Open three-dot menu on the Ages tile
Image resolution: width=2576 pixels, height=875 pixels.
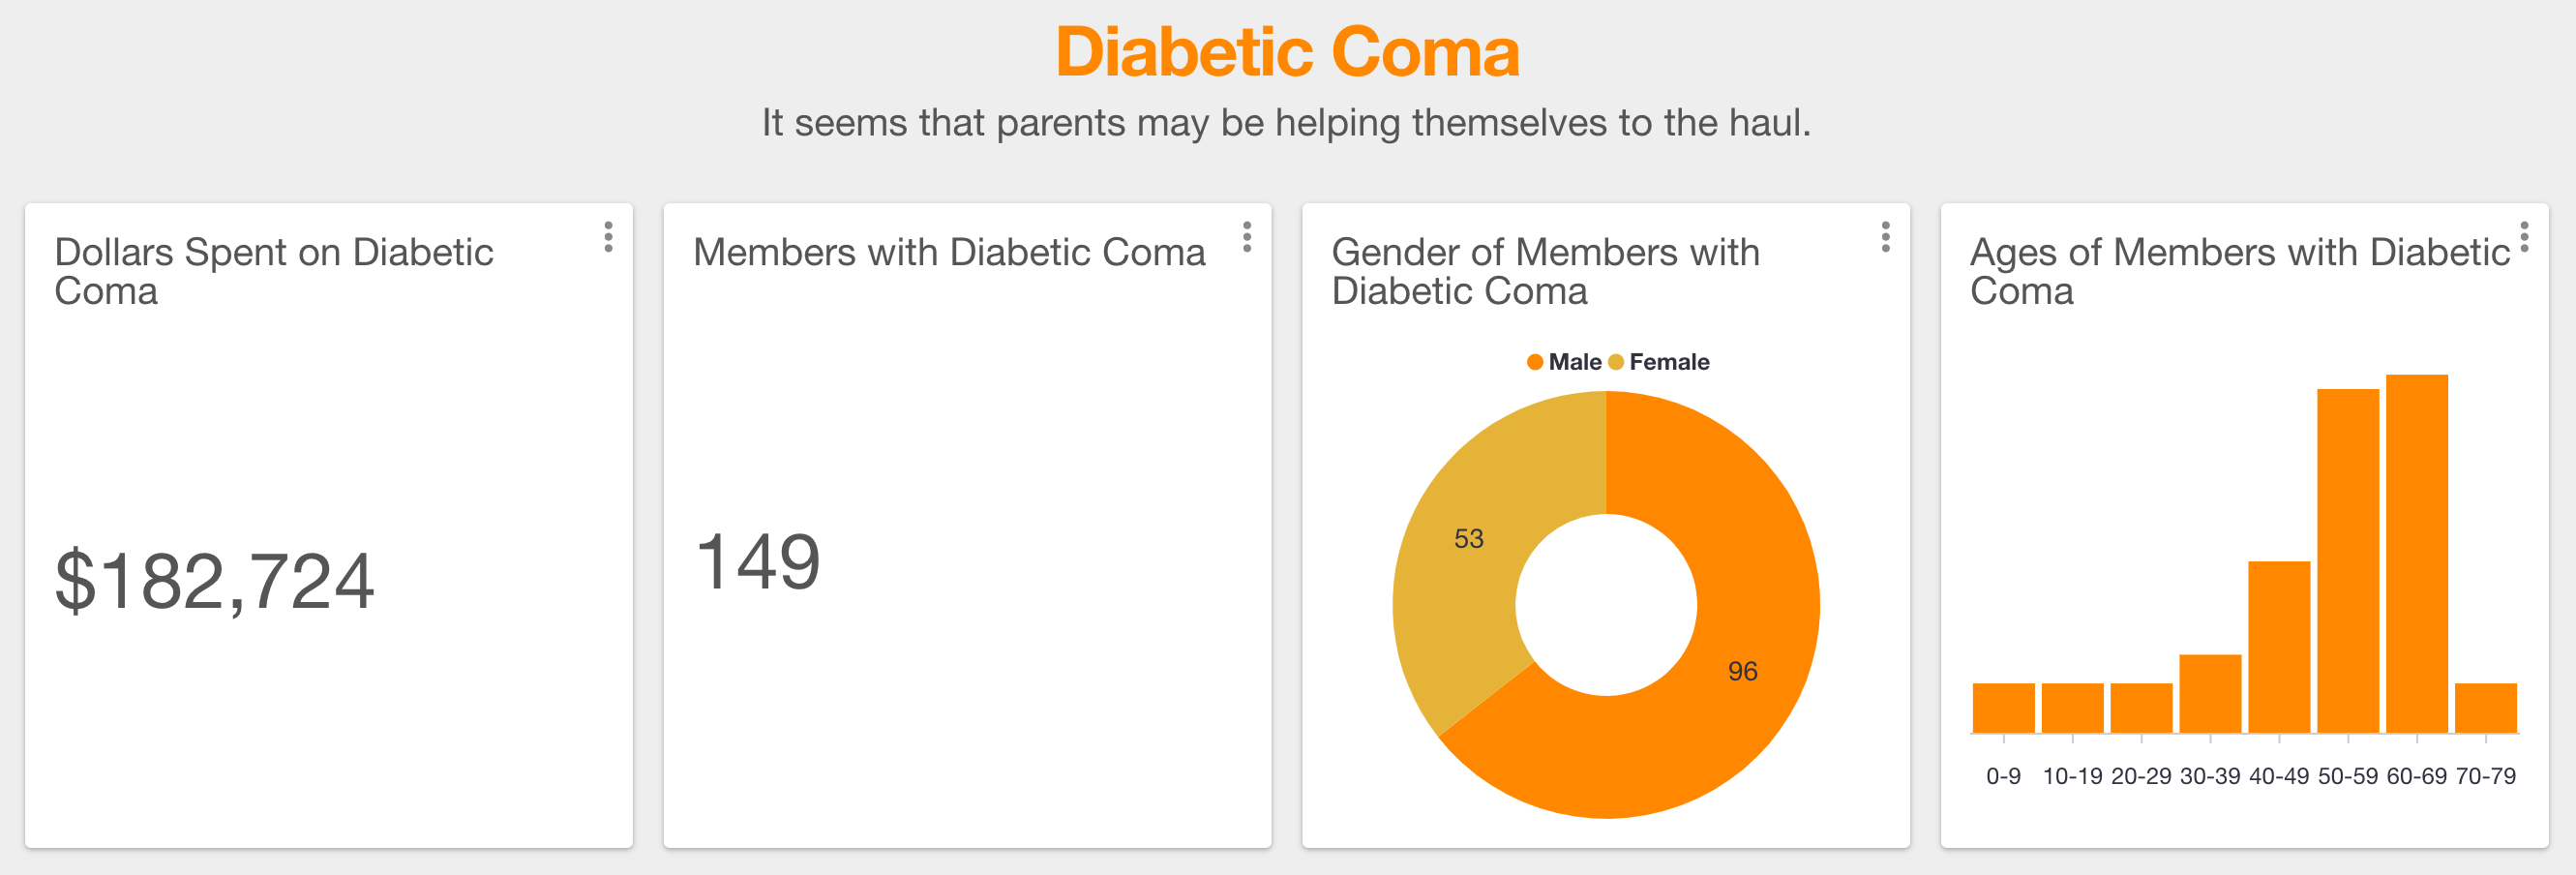coord(2525,237)
